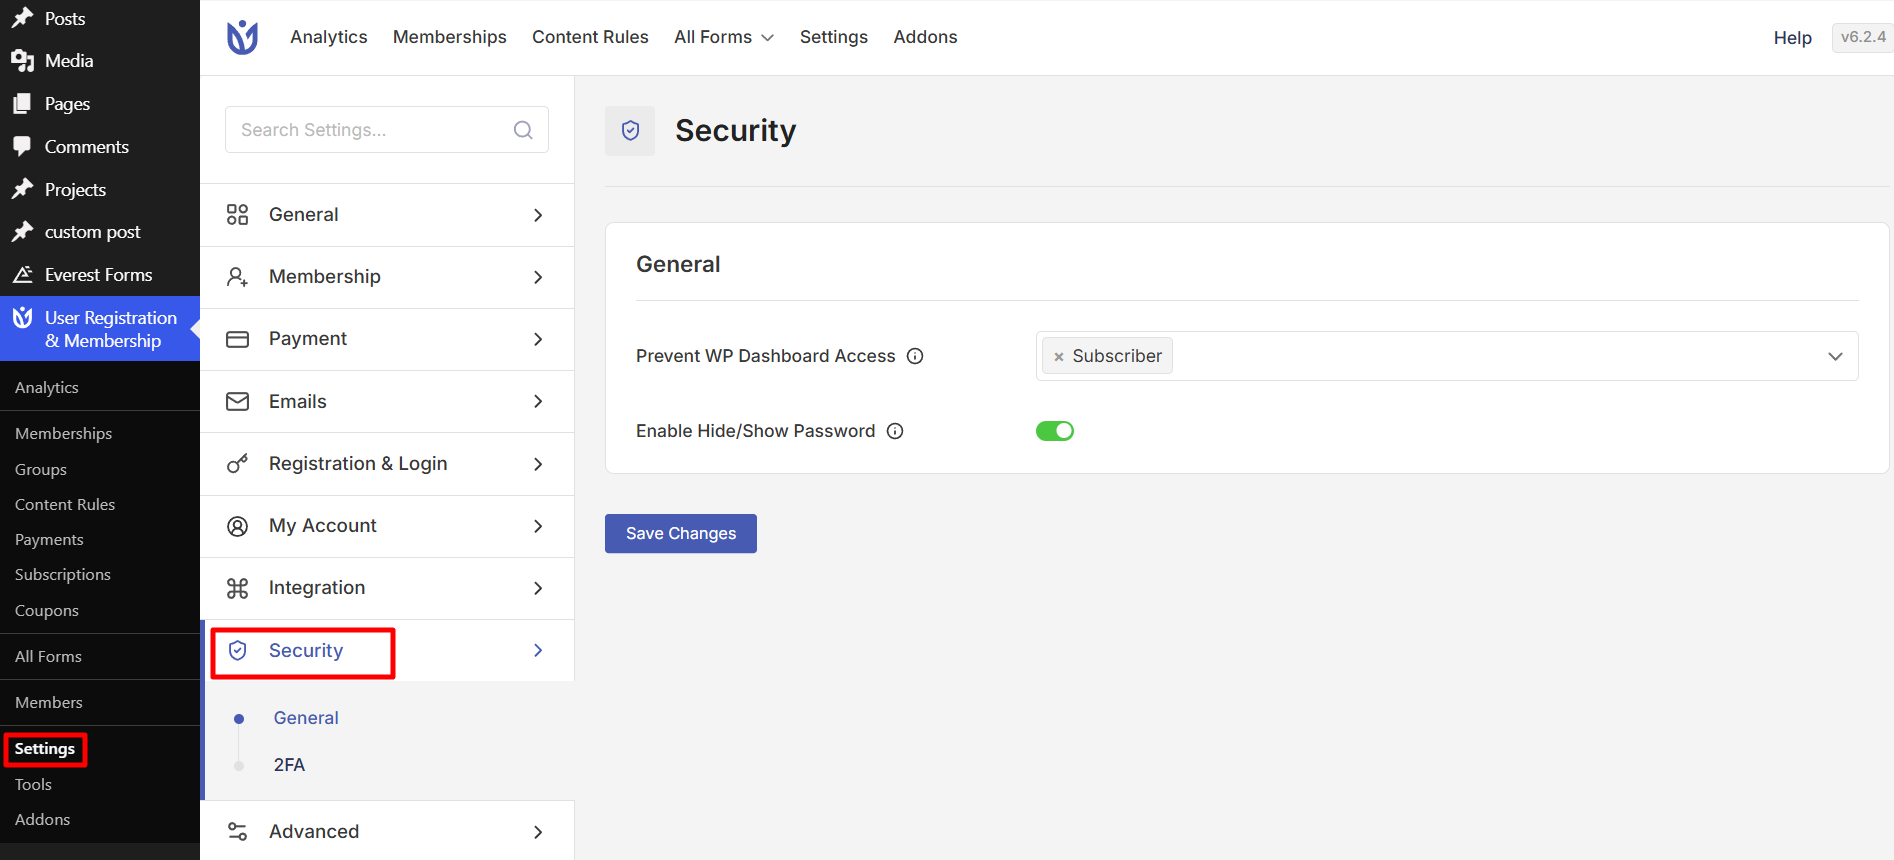1894x860 pixels.
Task: Click the Everest Forms icon
Action: [22, 275]
